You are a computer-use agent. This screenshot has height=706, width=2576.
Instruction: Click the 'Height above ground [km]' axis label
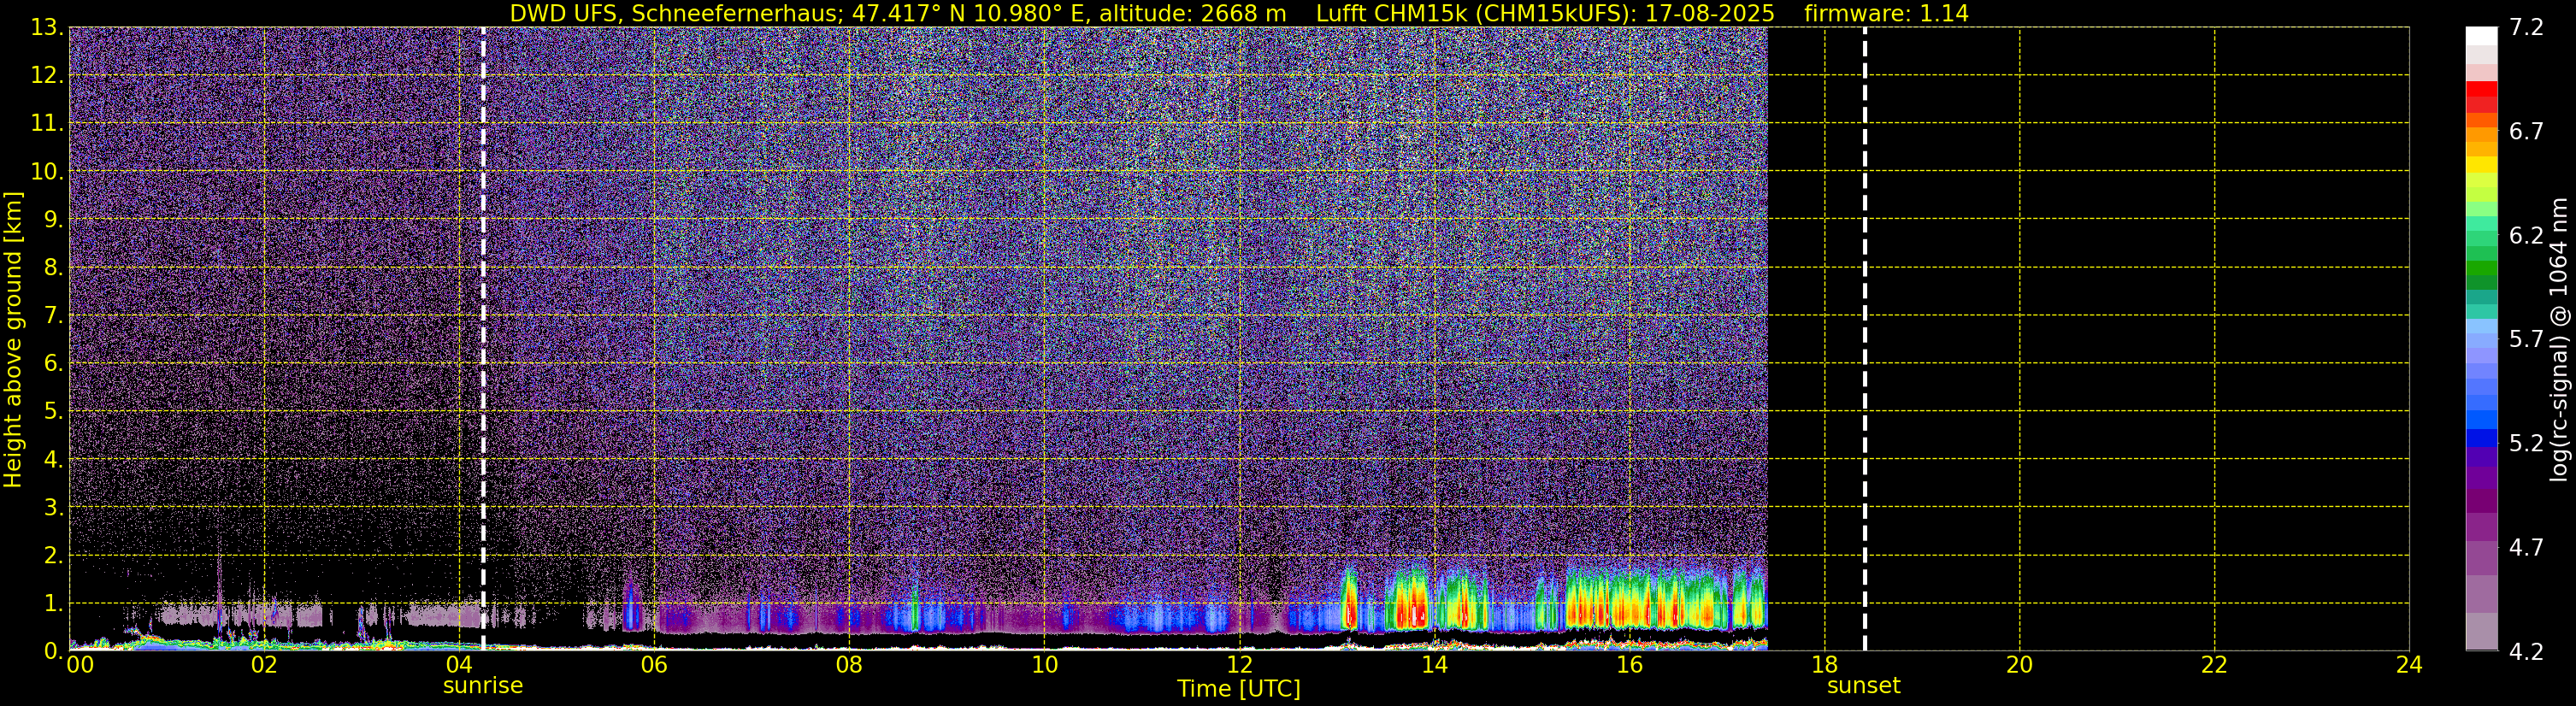(13, 339)
